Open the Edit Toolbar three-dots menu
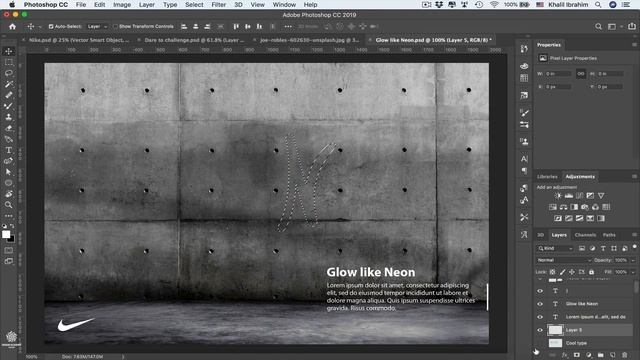 9,216
